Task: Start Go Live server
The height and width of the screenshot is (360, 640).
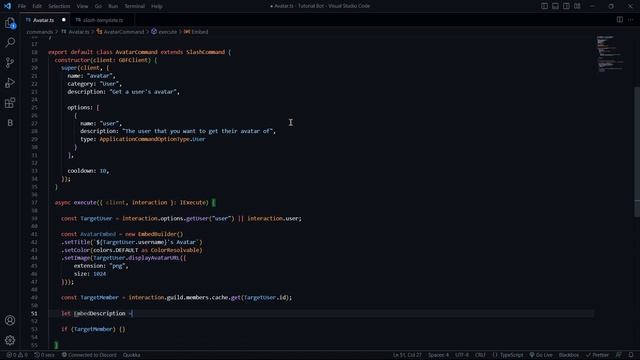Action: pyautogui.click(x=541, y=355)
